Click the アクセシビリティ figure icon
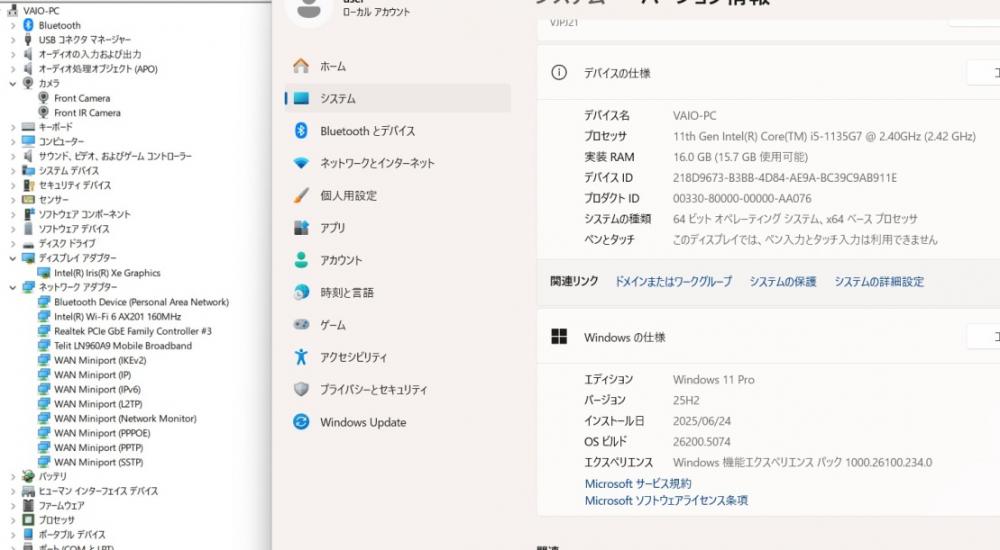The width and height of the screenshot is (1000, 550). [x=301, y=357]
